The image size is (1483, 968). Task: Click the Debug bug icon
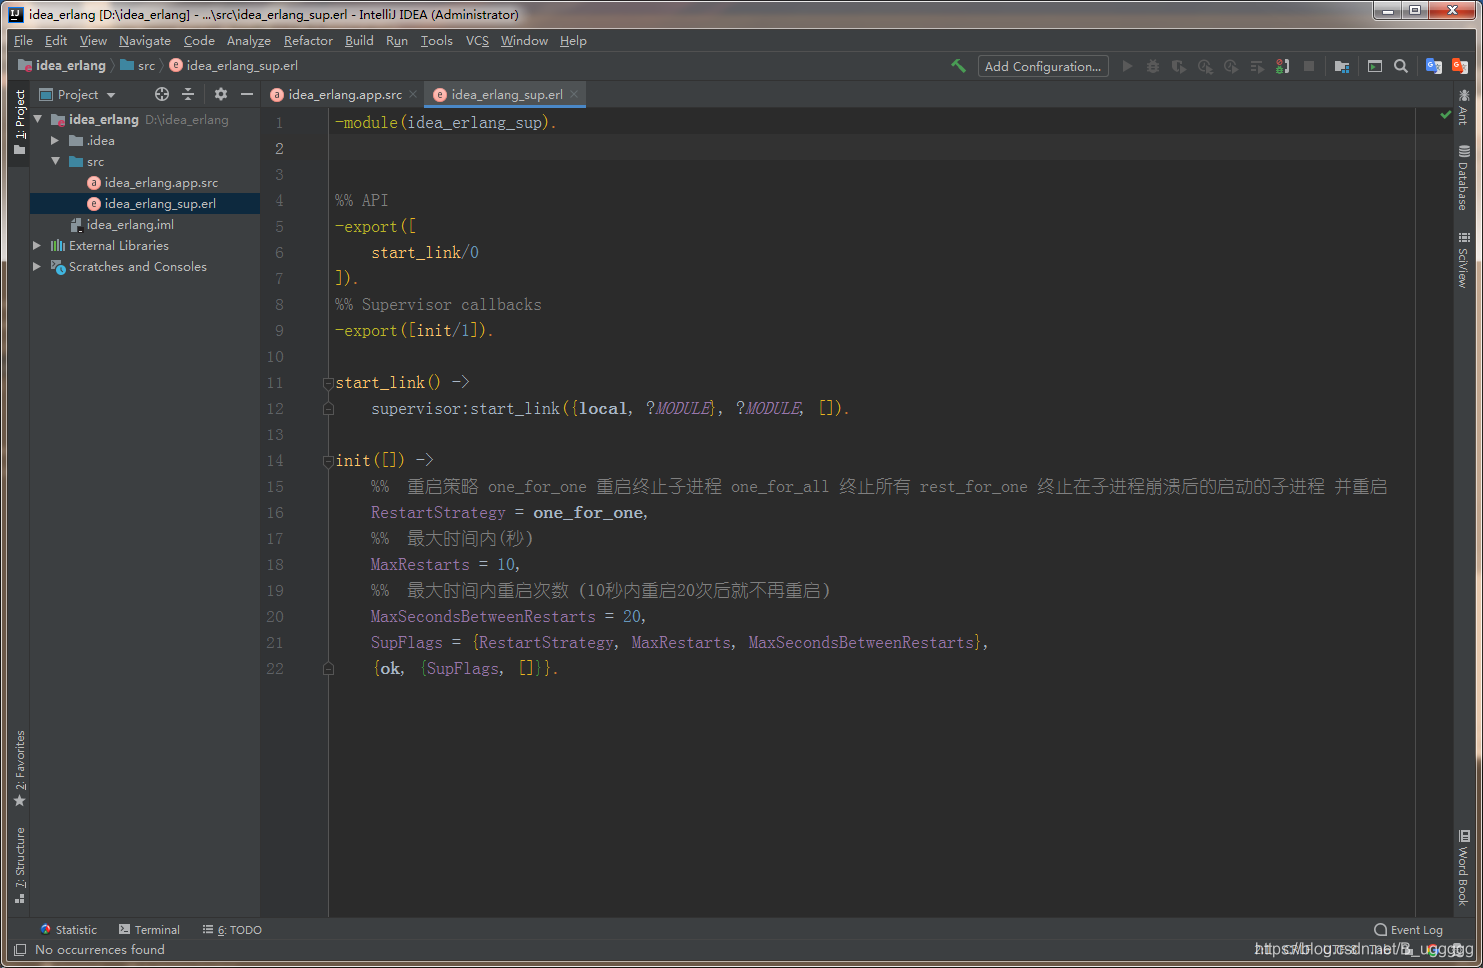coord(1153,66)
